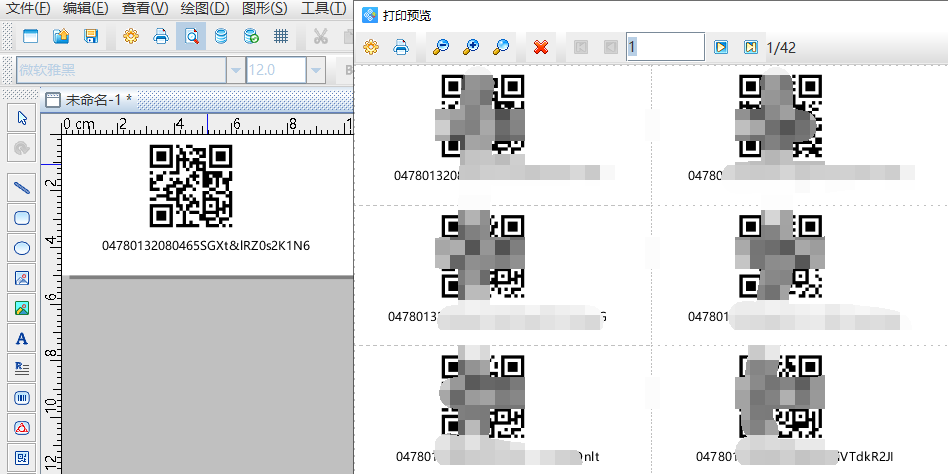Click the zoom in magnifier in preview
Viewport: 948px width, 474px height.
(471, 47)
